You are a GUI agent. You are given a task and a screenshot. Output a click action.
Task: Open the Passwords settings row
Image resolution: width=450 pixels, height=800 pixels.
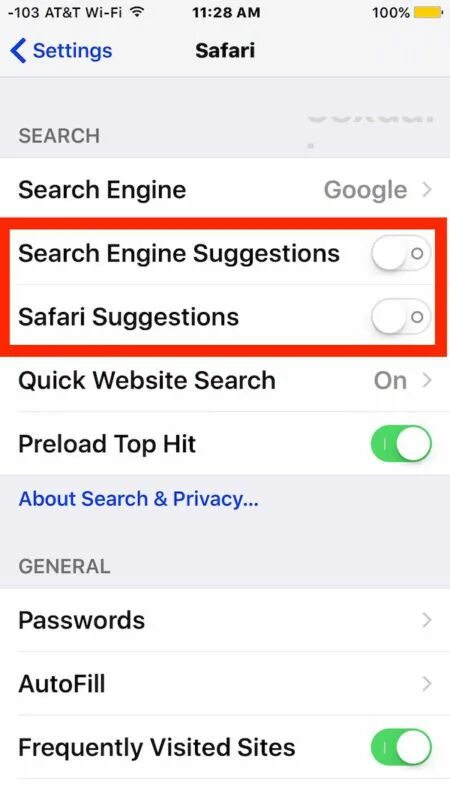pos(225,620)
